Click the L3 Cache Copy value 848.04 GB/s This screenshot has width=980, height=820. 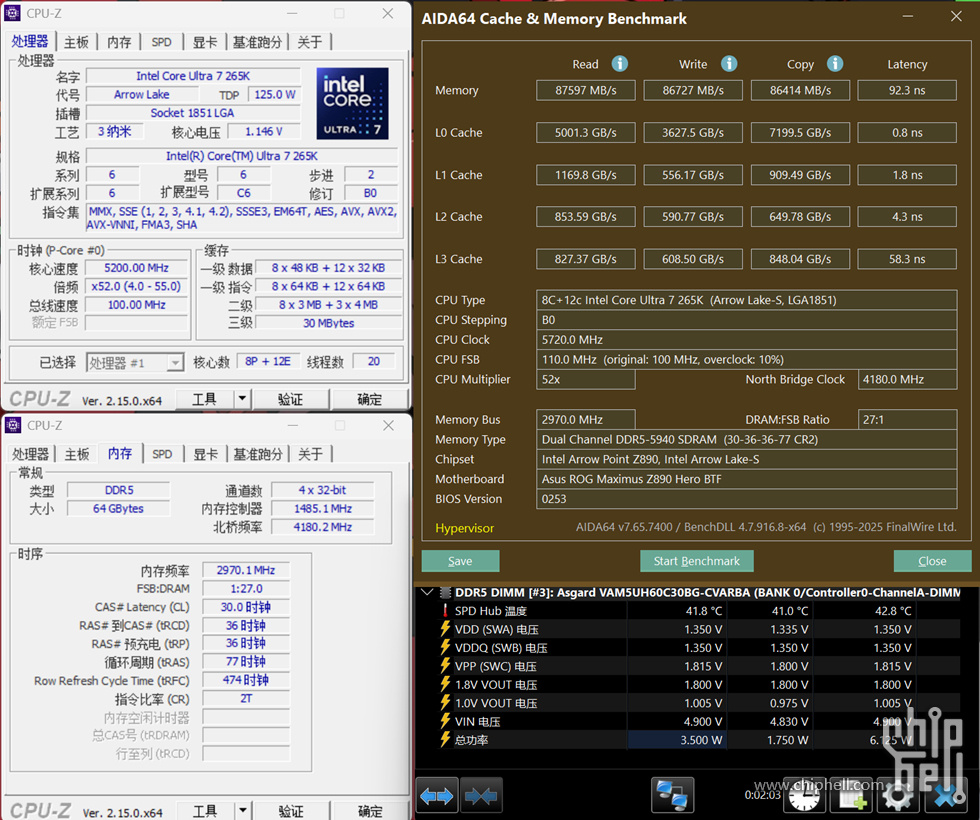point(800,259)
